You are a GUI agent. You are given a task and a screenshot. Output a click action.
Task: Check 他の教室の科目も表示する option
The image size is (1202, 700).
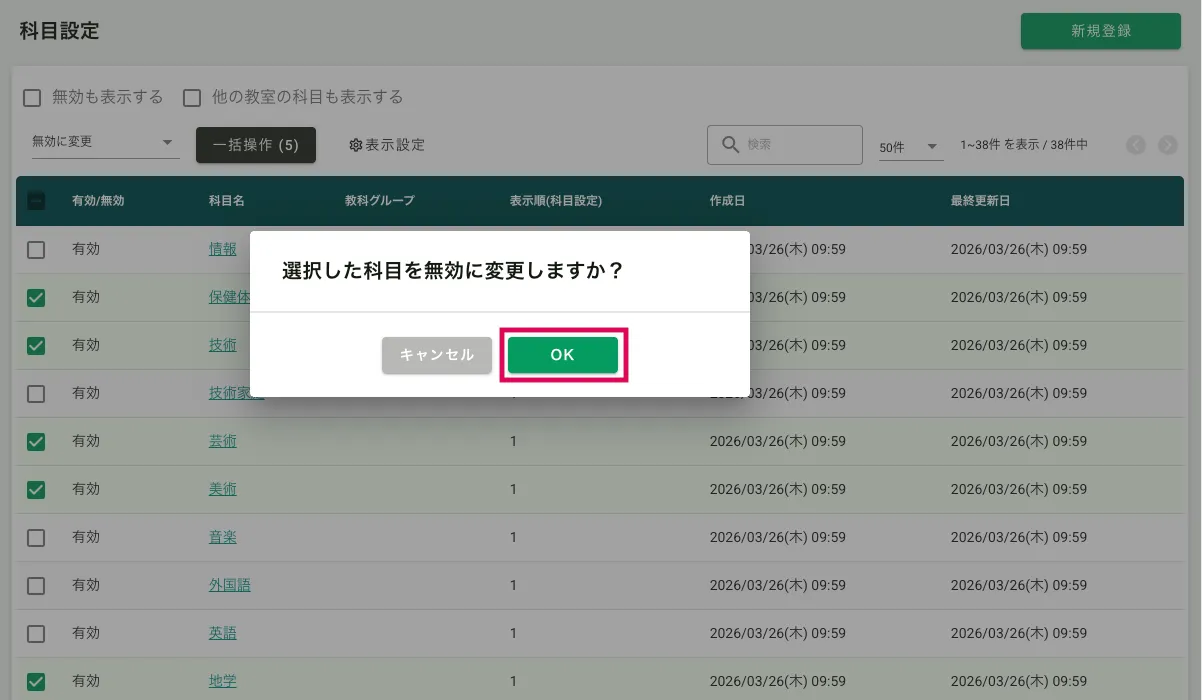tap(192, 98)
